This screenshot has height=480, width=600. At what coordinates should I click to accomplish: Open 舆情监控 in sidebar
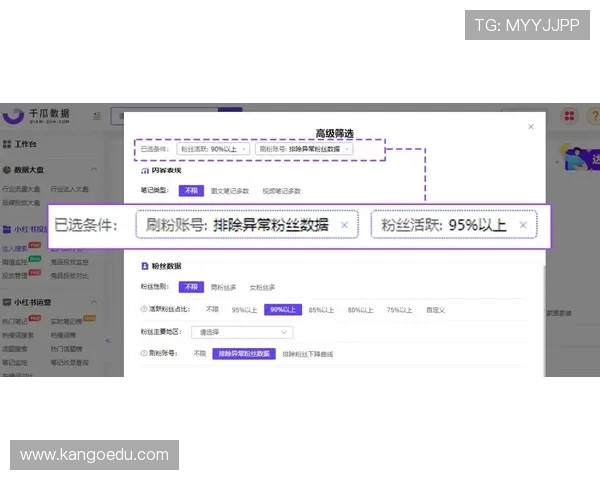coord(15,262)
